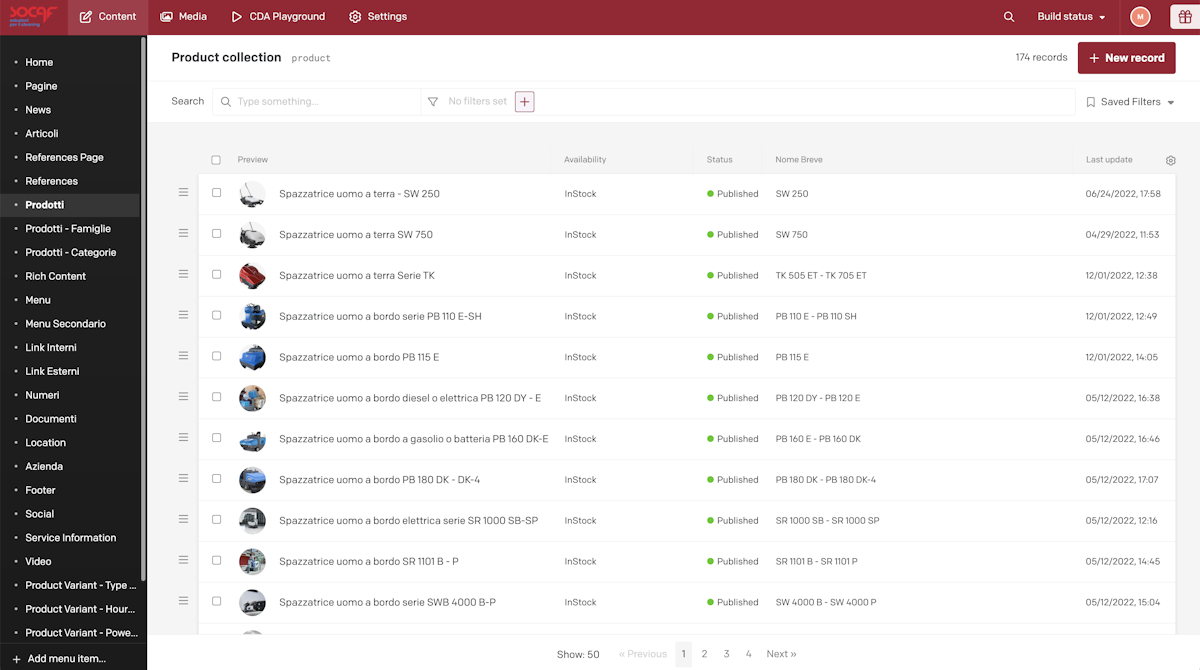Open the user avatar 'M' menu
The height and width of the screenshot is (670, 1200).
[x=1140, y=17]
